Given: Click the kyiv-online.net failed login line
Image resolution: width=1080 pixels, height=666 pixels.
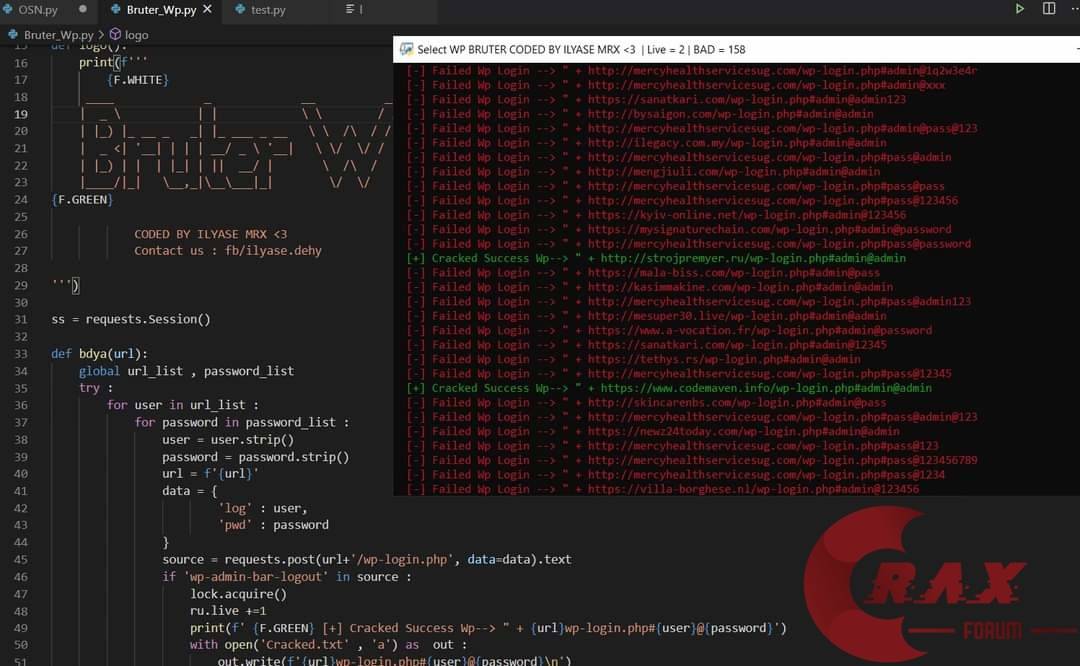Looking at the screenshot, I should 656,215.
